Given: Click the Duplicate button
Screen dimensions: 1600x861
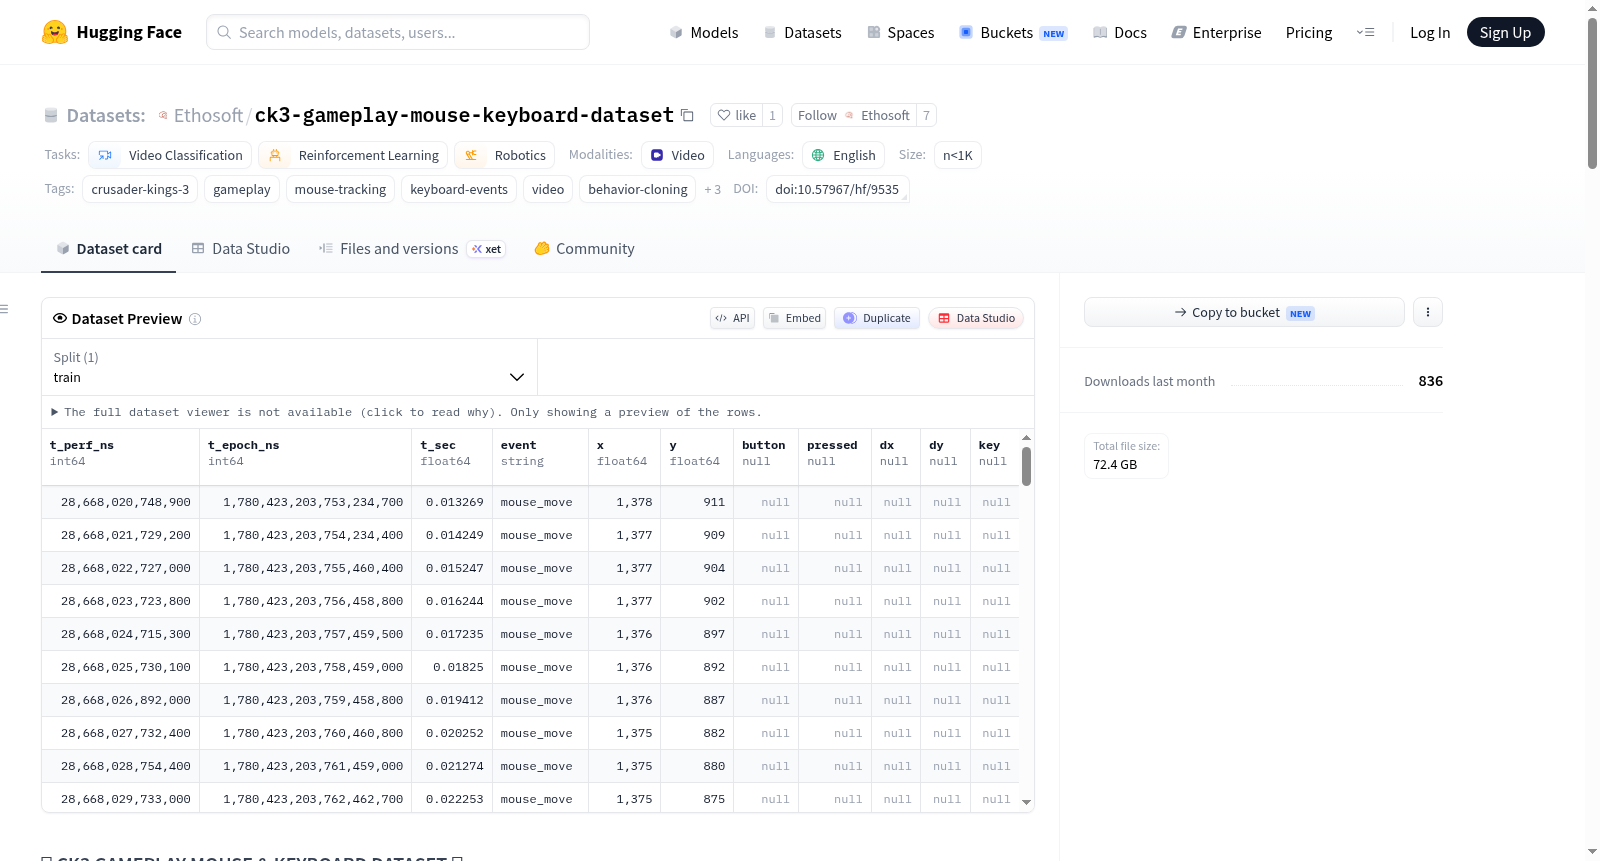Looking at the screenshot, I should (877, 318).
